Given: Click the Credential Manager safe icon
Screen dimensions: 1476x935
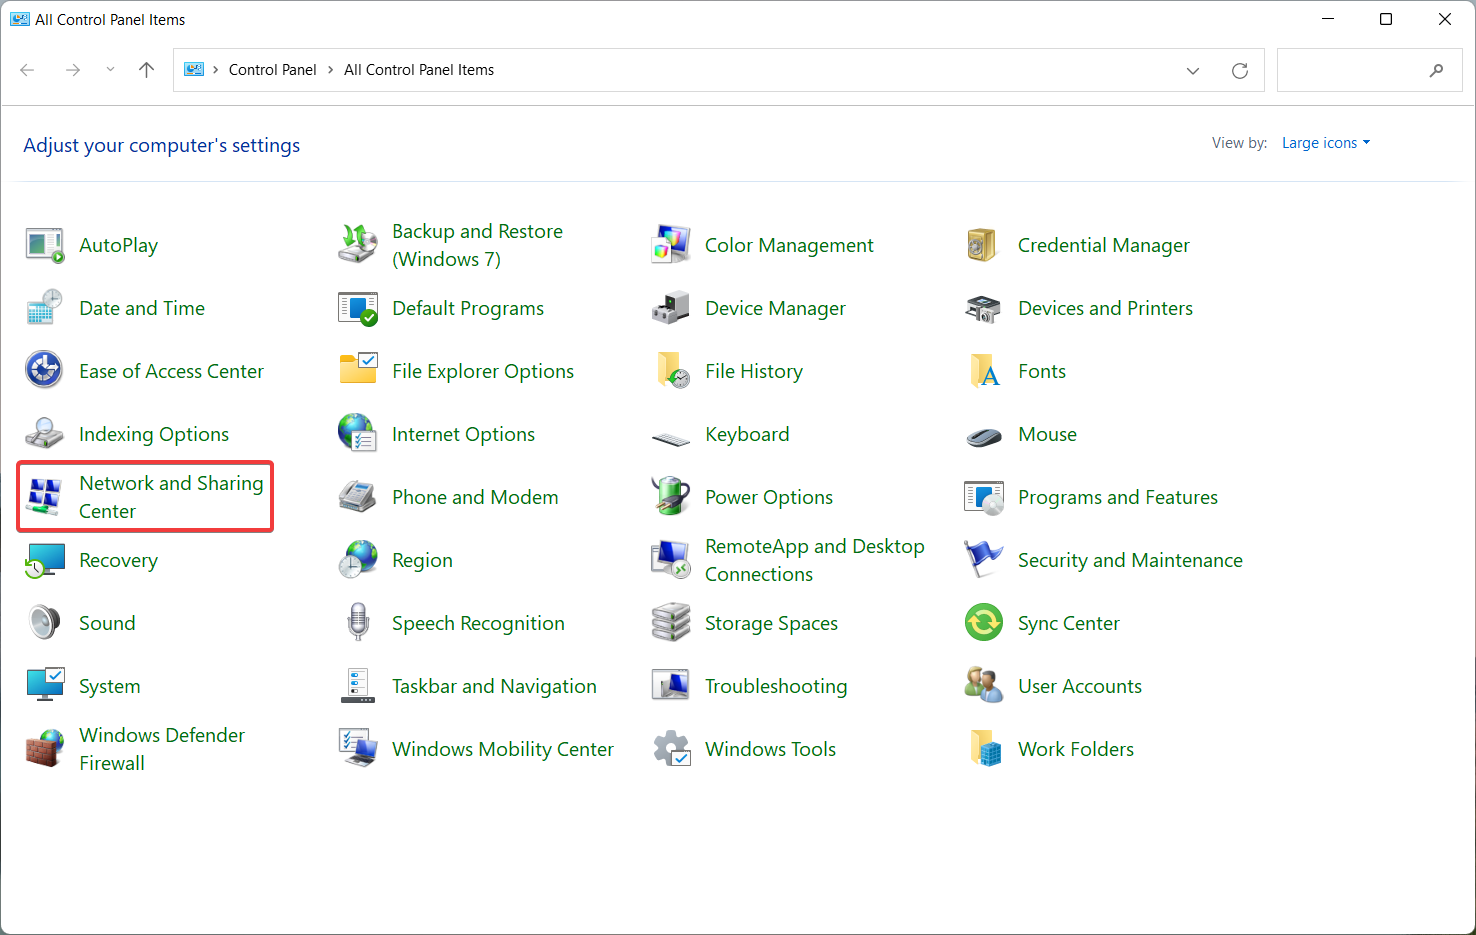Looking at the screenshot, I should pos(983,245).
